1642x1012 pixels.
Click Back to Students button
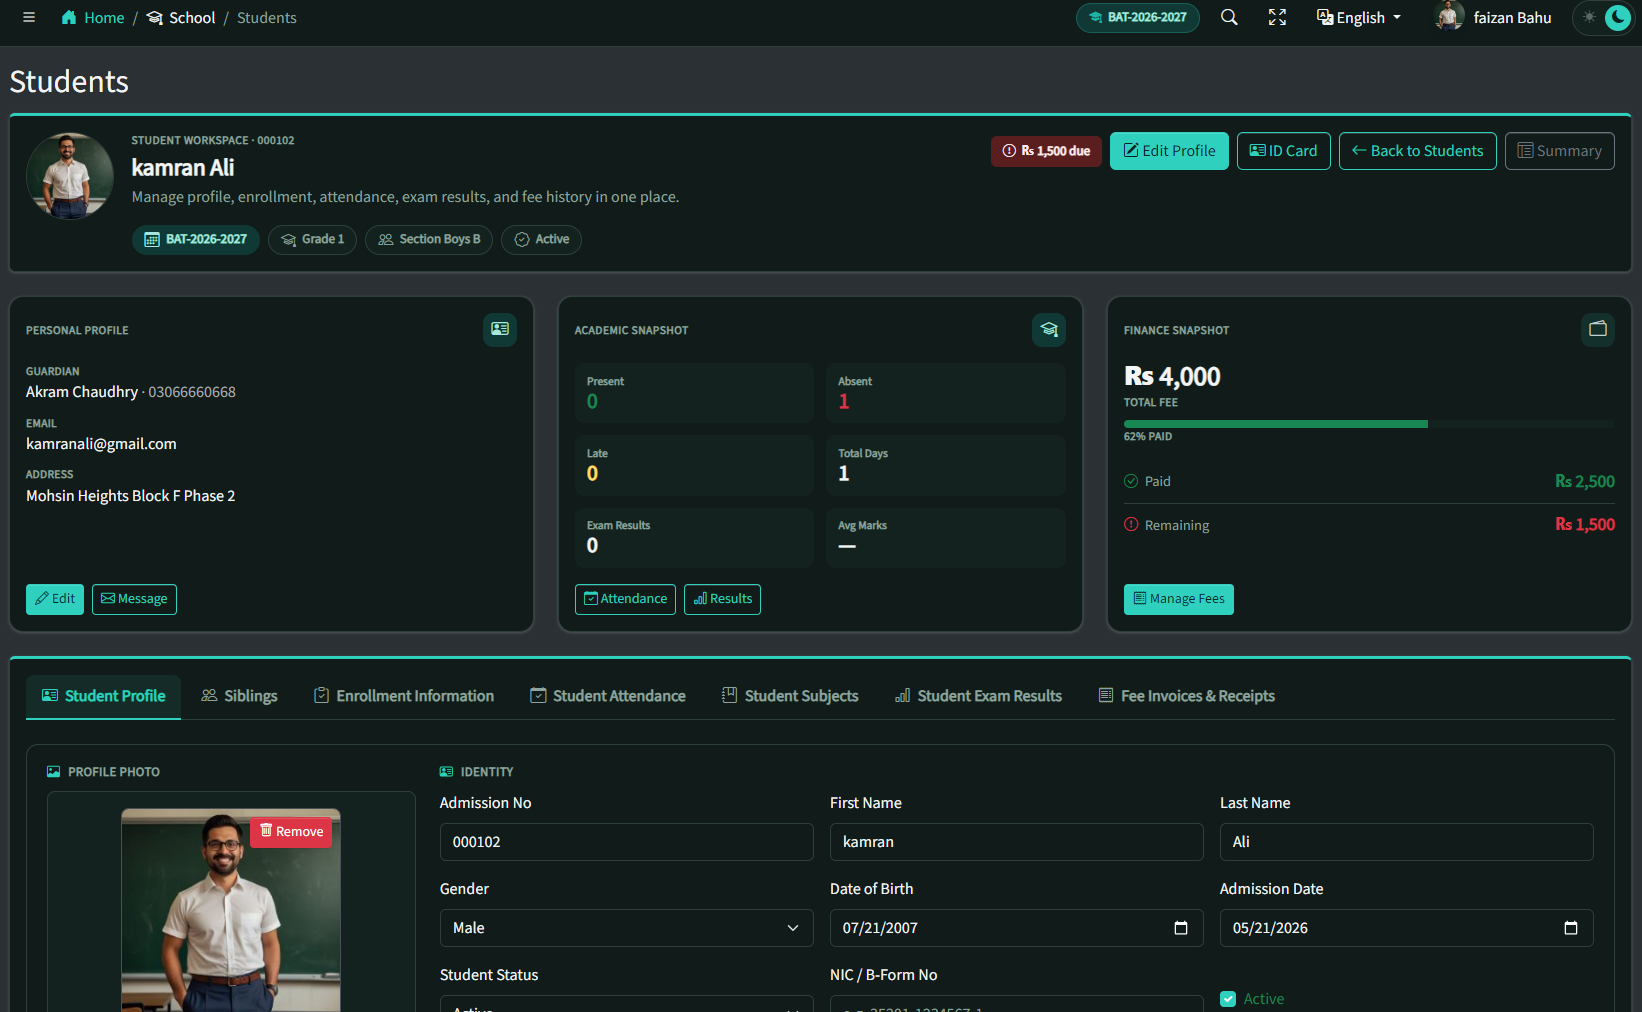pyautogui.click(x=1417, y=151)
